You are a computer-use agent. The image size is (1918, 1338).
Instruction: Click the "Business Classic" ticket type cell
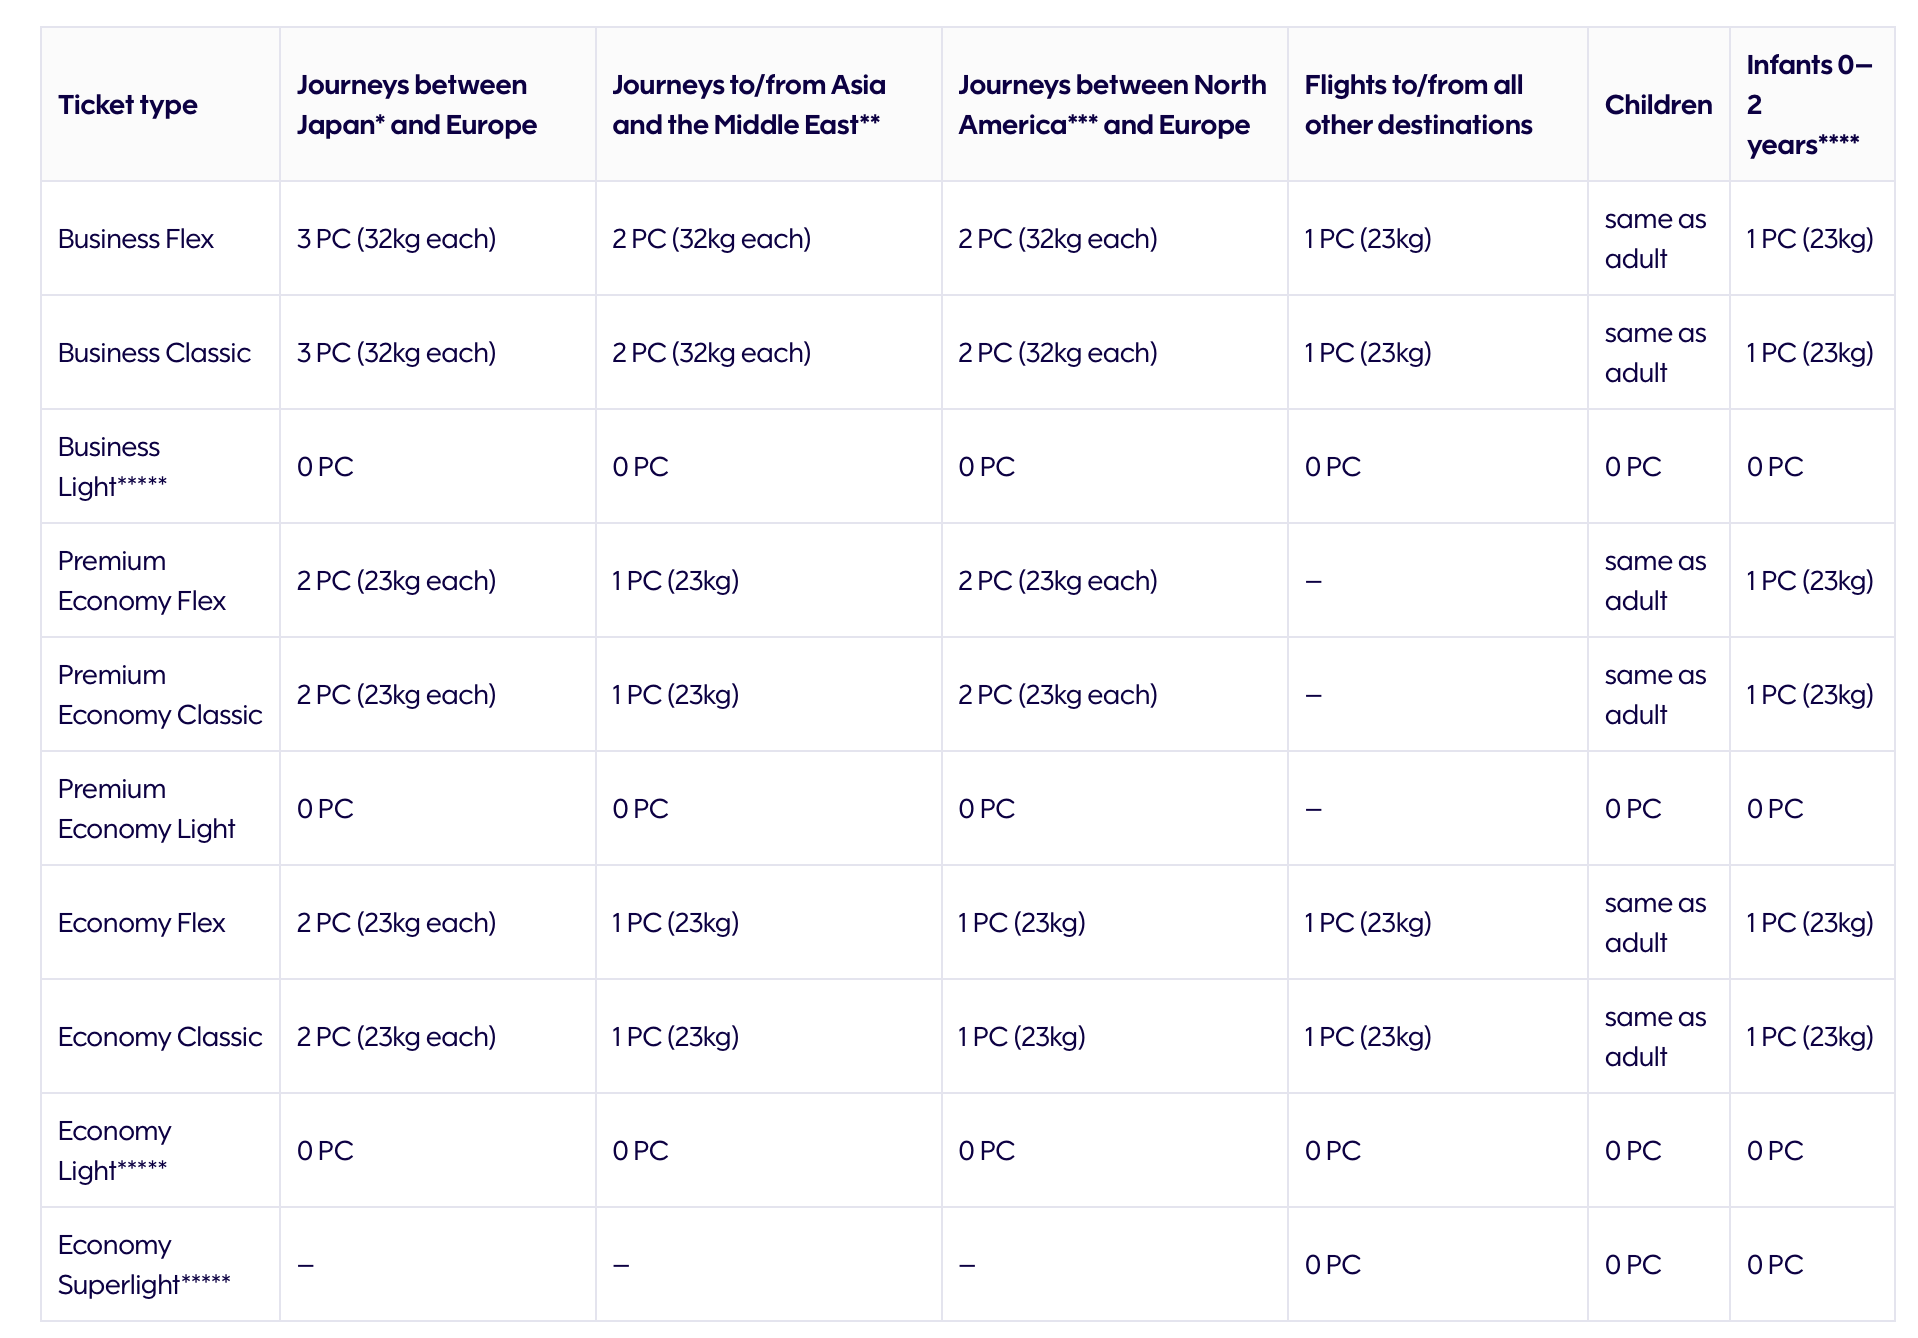tap(154, 353)
